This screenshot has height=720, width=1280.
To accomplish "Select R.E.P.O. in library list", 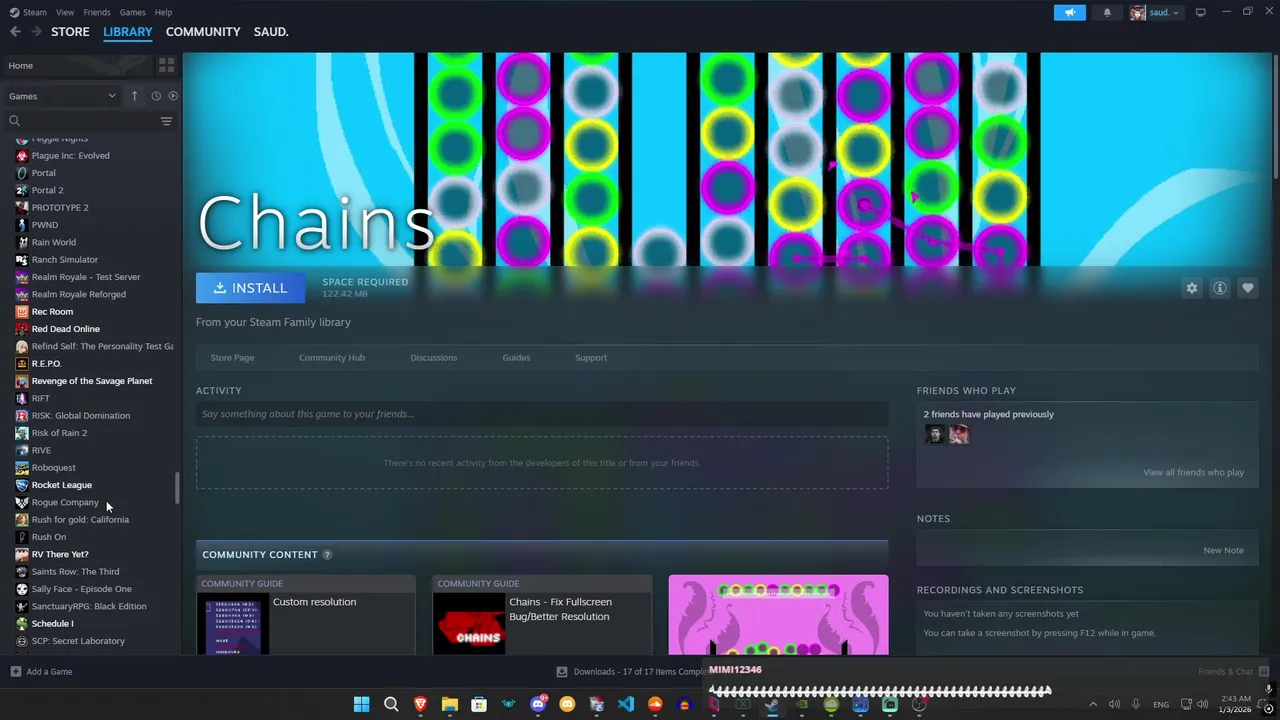I will point(46,364).
